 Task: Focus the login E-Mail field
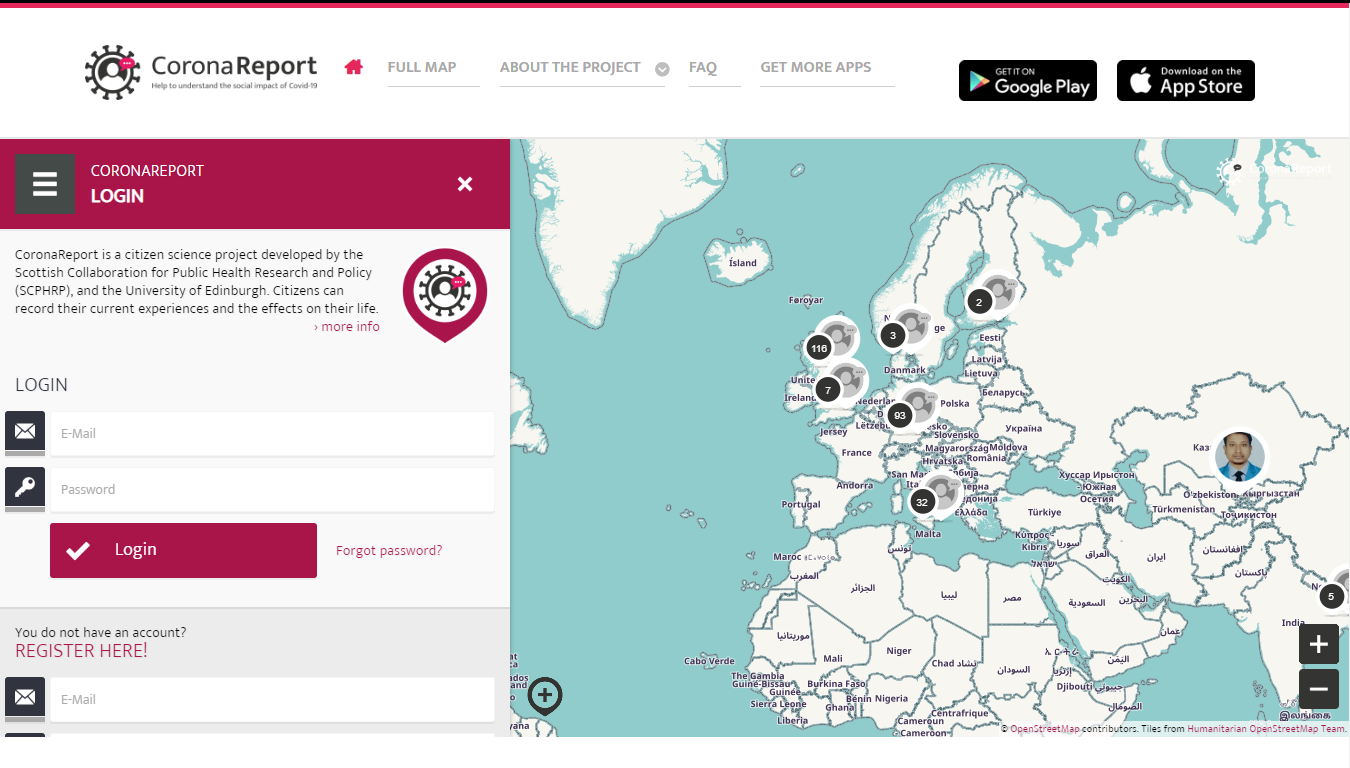[272, 434]
